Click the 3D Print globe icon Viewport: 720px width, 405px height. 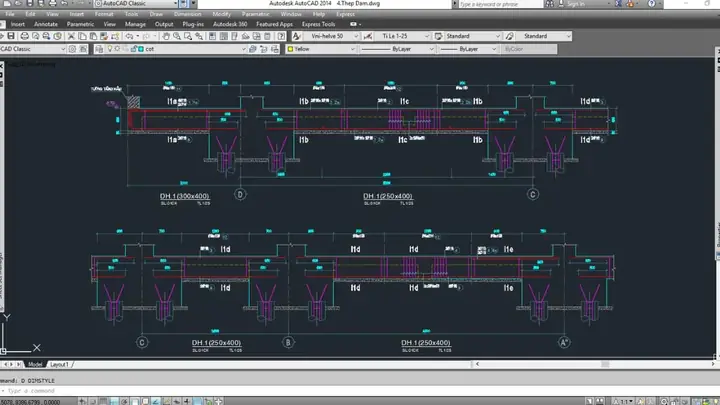click(x=57, y=36)
